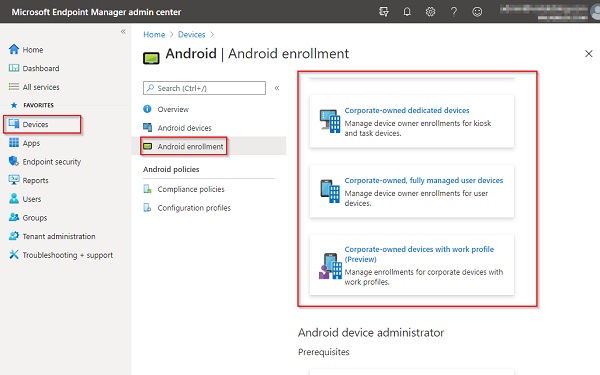Open portal settings gear icon
This screenshot has height=375, width=600.
(430, 12)
